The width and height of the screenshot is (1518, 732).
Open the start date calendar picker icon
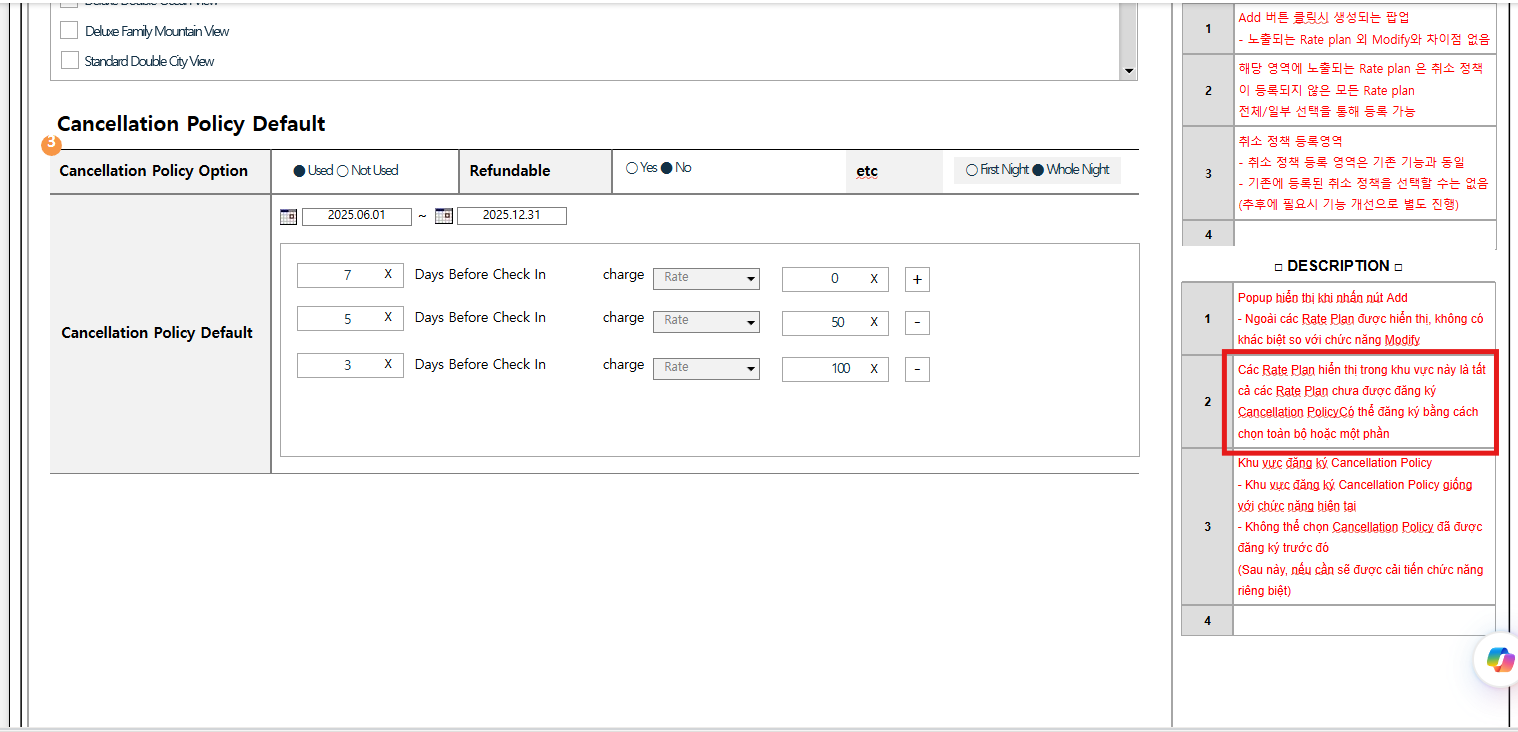(x=288, y=216)
